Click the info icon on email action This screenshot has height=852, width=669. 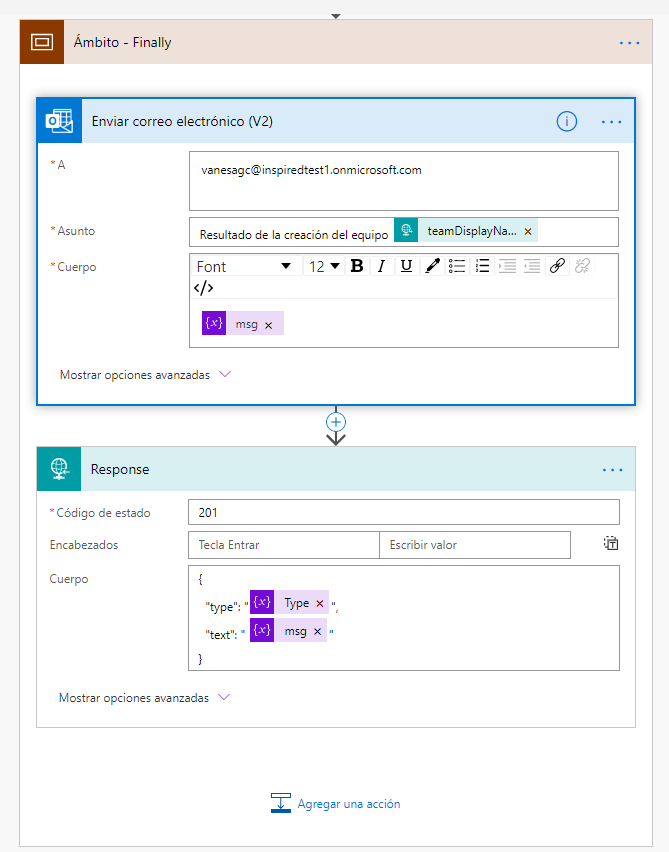coord(567,121)
